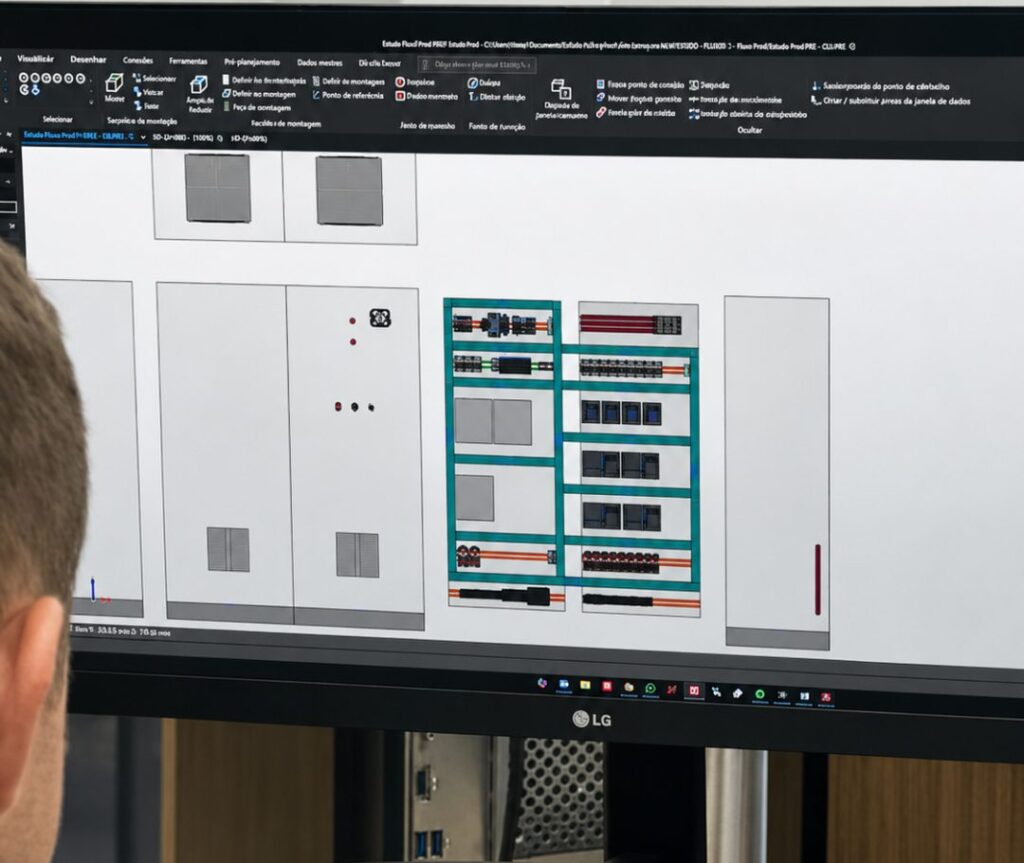This screenshot has height=863, width=1024.
Task: Open the Visualizar ribbon tab
Action: 36,59
